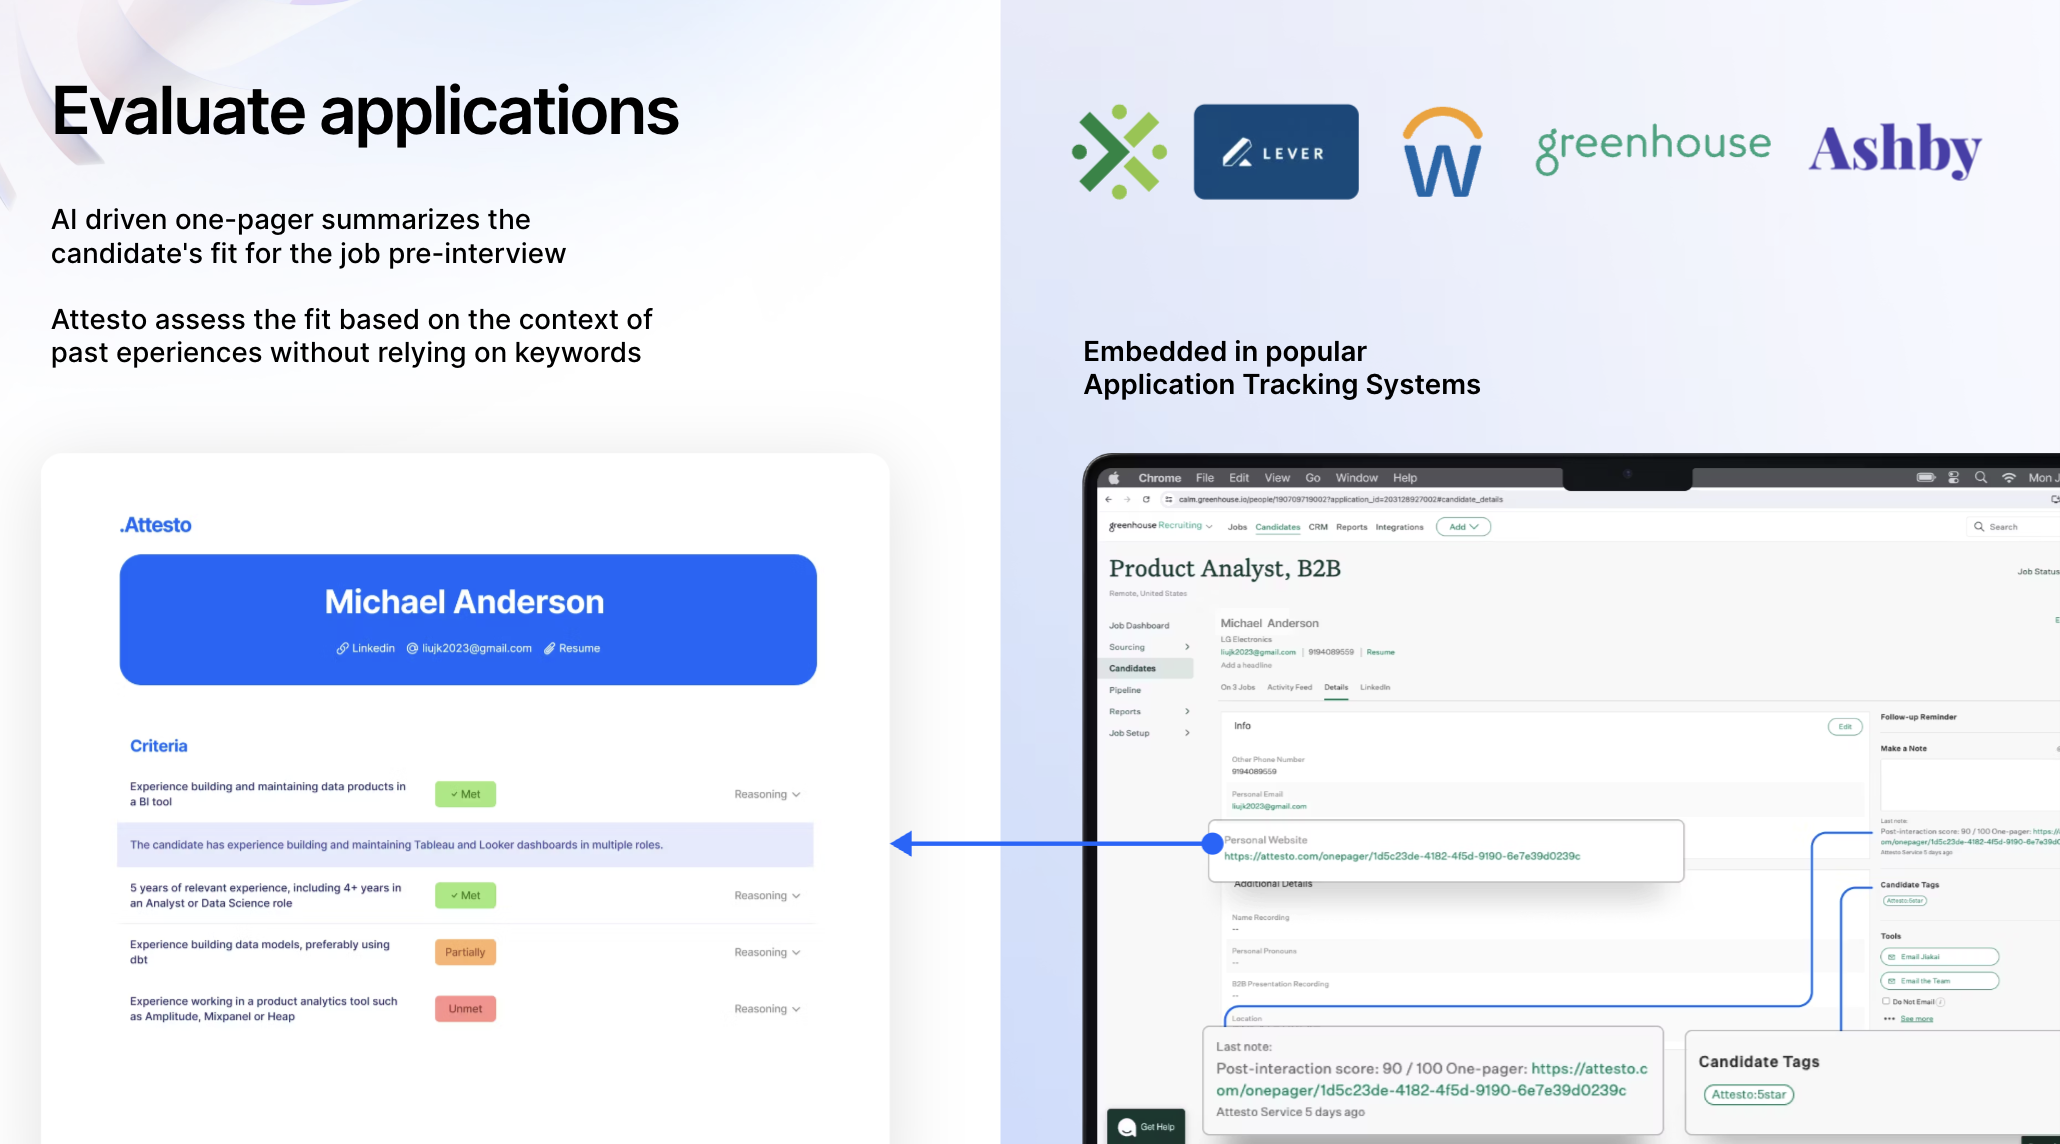The height and width of the screenshot is (1144, 2060).
Task: Expand Reasoning for the Unmet criterion
Action: pos(766,1009)
